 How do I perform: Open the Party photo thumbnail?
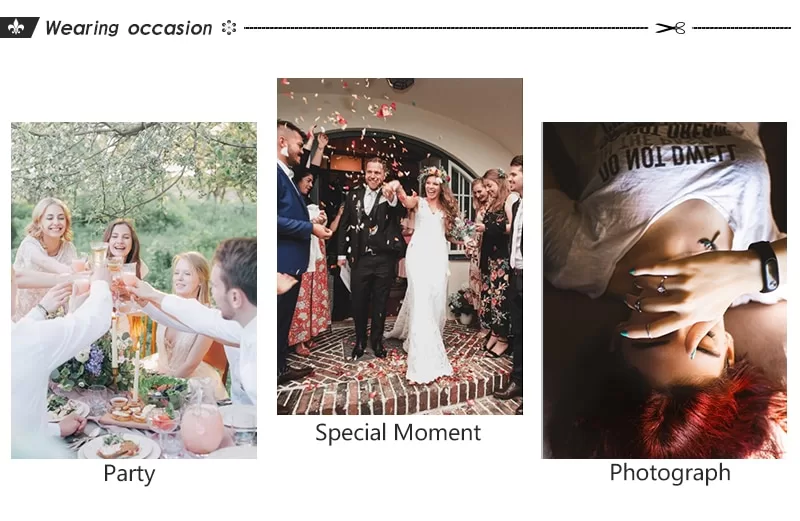click(x=134, y=290)
